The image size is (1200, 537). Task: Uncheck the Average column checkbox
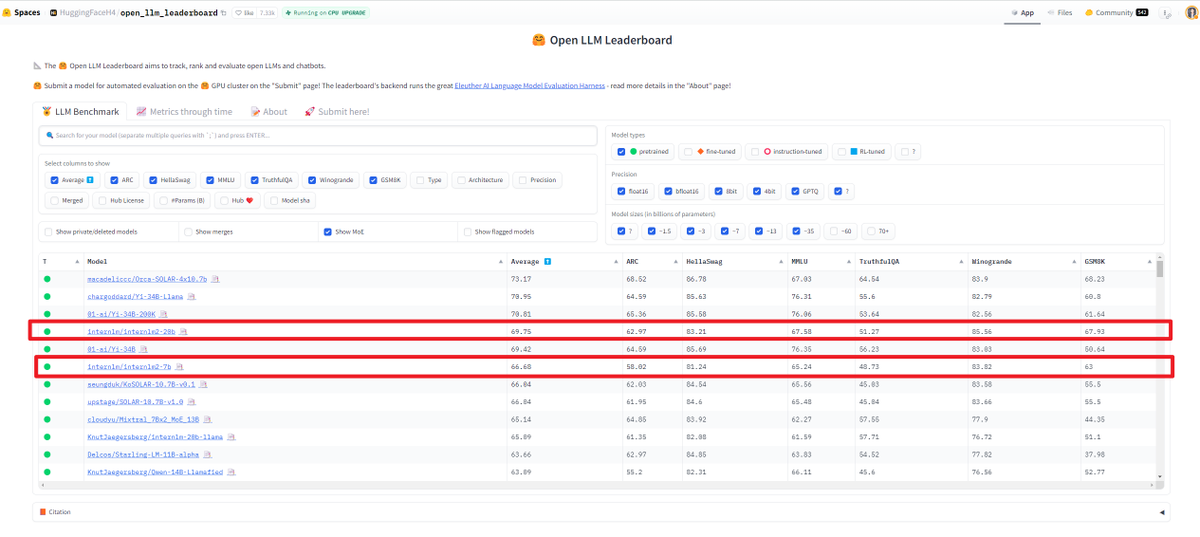[x=54, y=180]
